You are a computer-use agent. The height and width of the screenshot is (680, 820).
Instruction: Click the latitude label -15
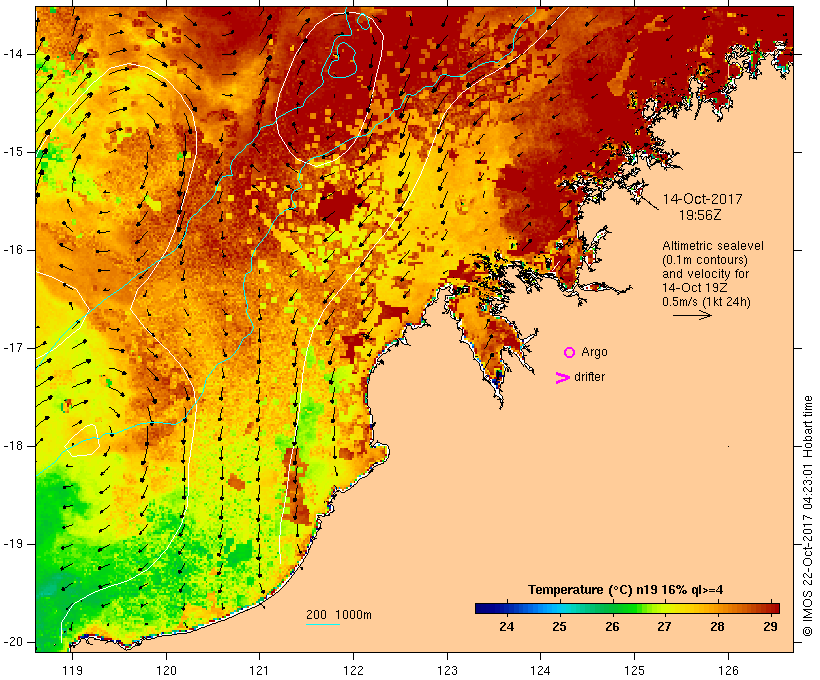pyautogui.click(x=13, y=152)
